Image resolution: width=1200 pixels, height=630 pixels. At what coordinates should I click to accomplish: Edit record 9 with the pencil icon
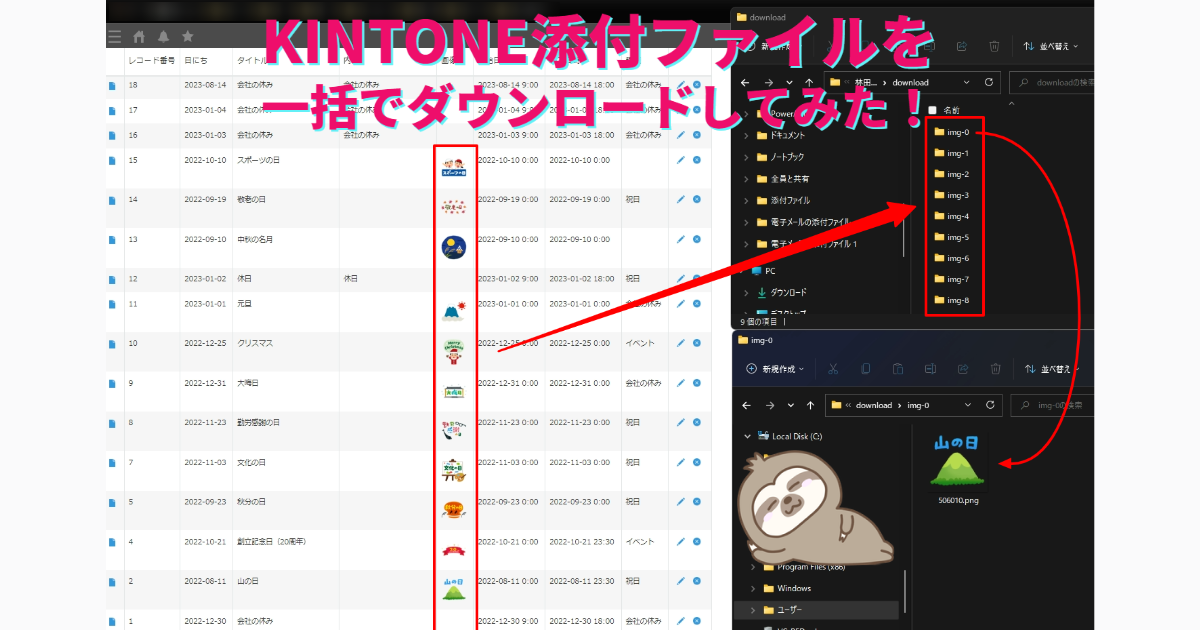[x=681, y=383]
